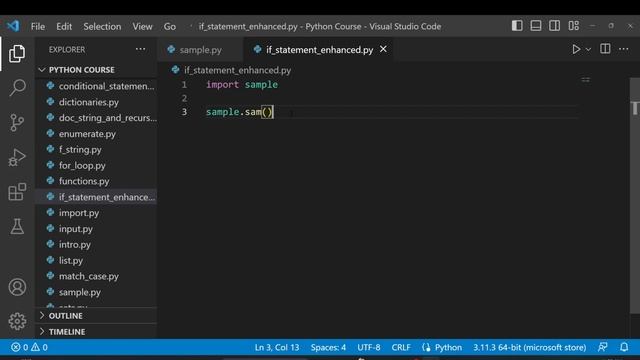The image size is (640, 360).
Task: Open the View menu
Action: click(x=142, y=27)
